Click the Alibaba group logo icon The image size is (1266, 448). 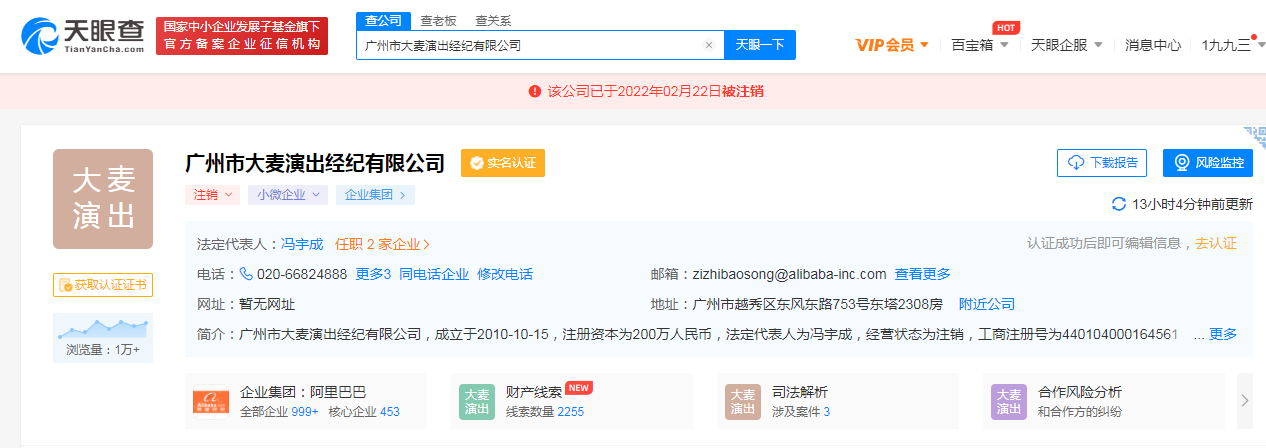tap(211, 402)
